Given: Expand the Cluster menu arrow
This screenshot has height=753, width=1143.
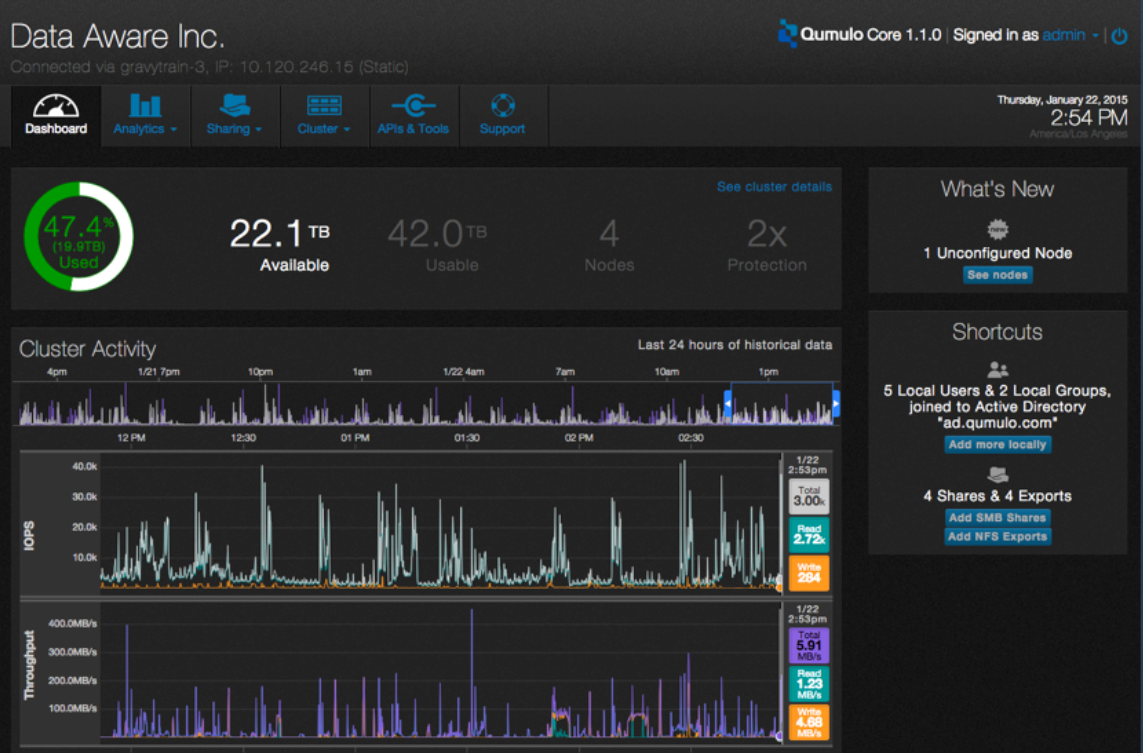Looking at the screenshot, I should 347,129.
